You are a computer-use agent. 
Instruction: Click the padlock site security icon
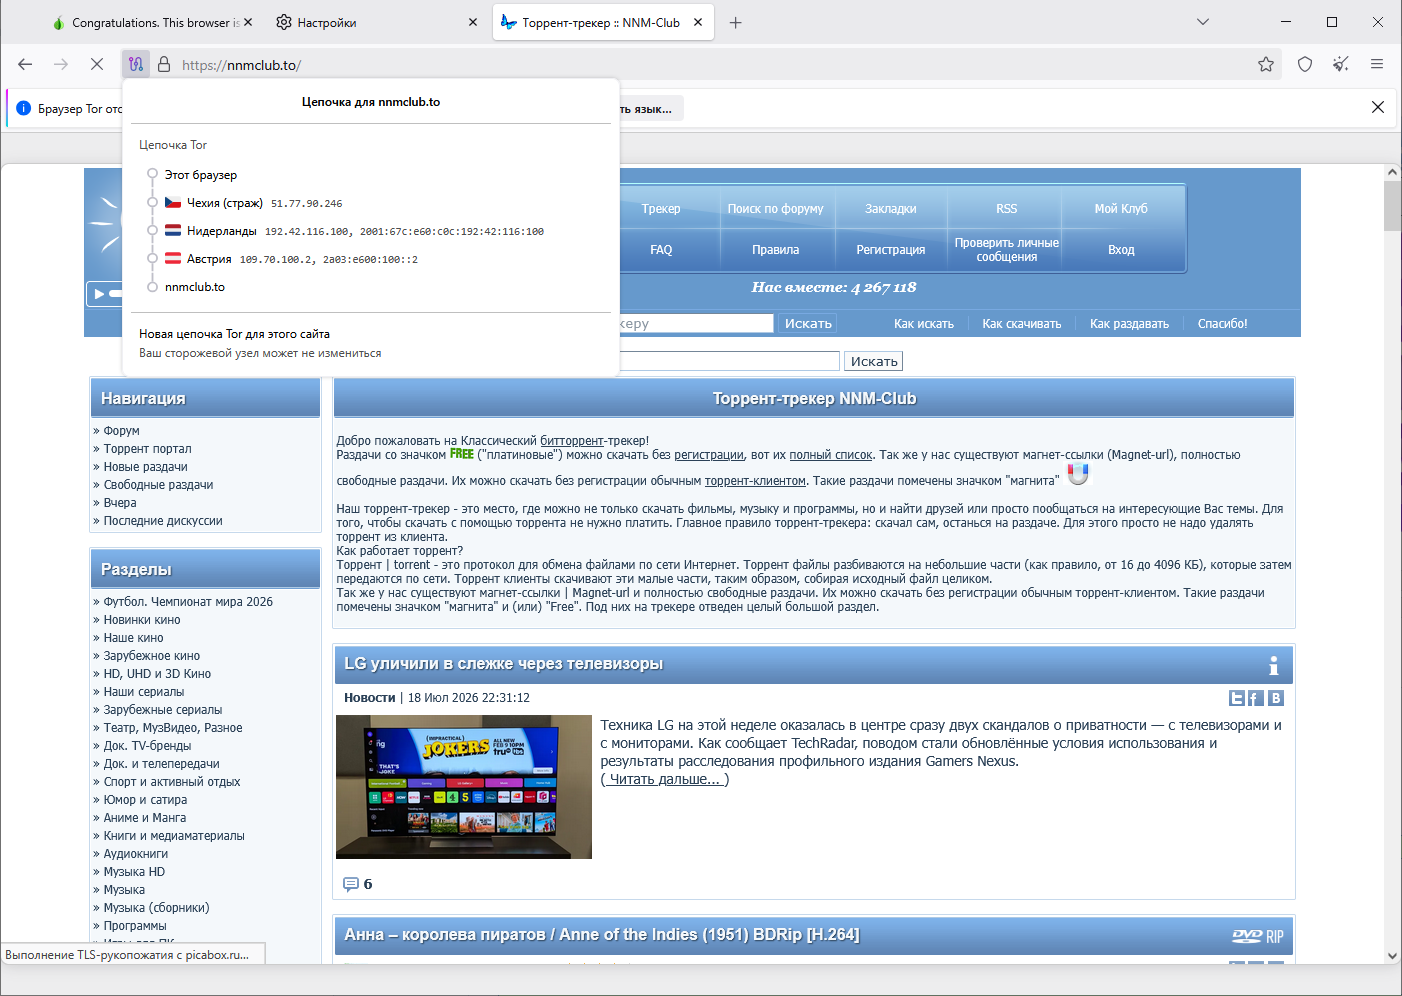point(164,64)
